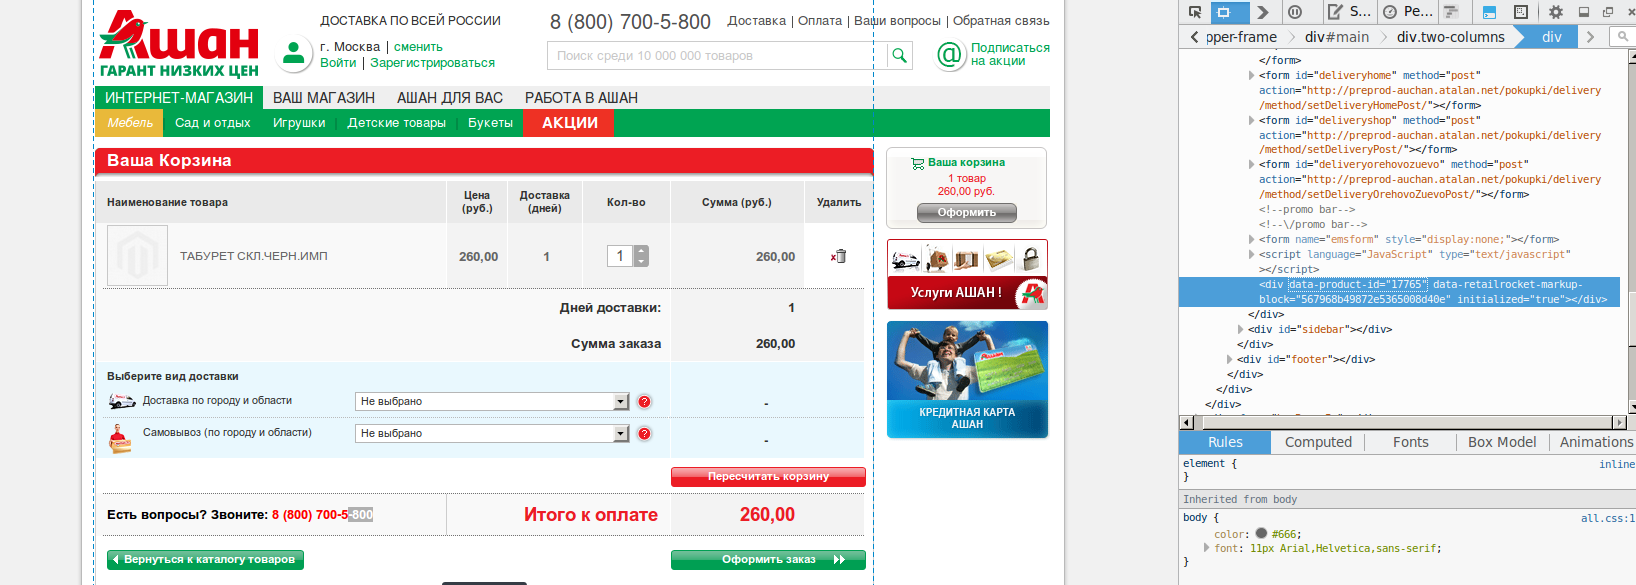Click the site search input field
The width and height of the screenshot is (1636, 585).
pos(717,55)
